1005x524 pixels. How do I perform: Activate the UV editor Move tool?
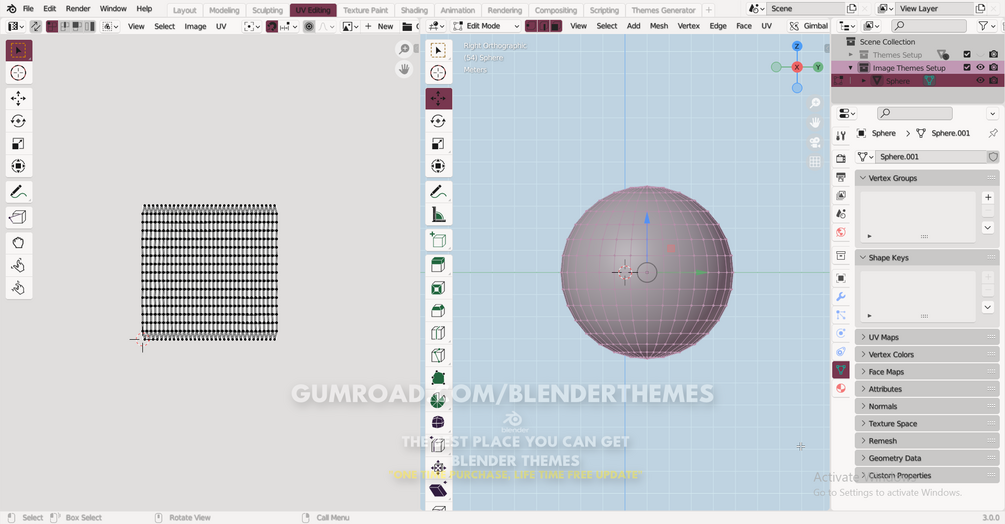(x=19, y=98)
